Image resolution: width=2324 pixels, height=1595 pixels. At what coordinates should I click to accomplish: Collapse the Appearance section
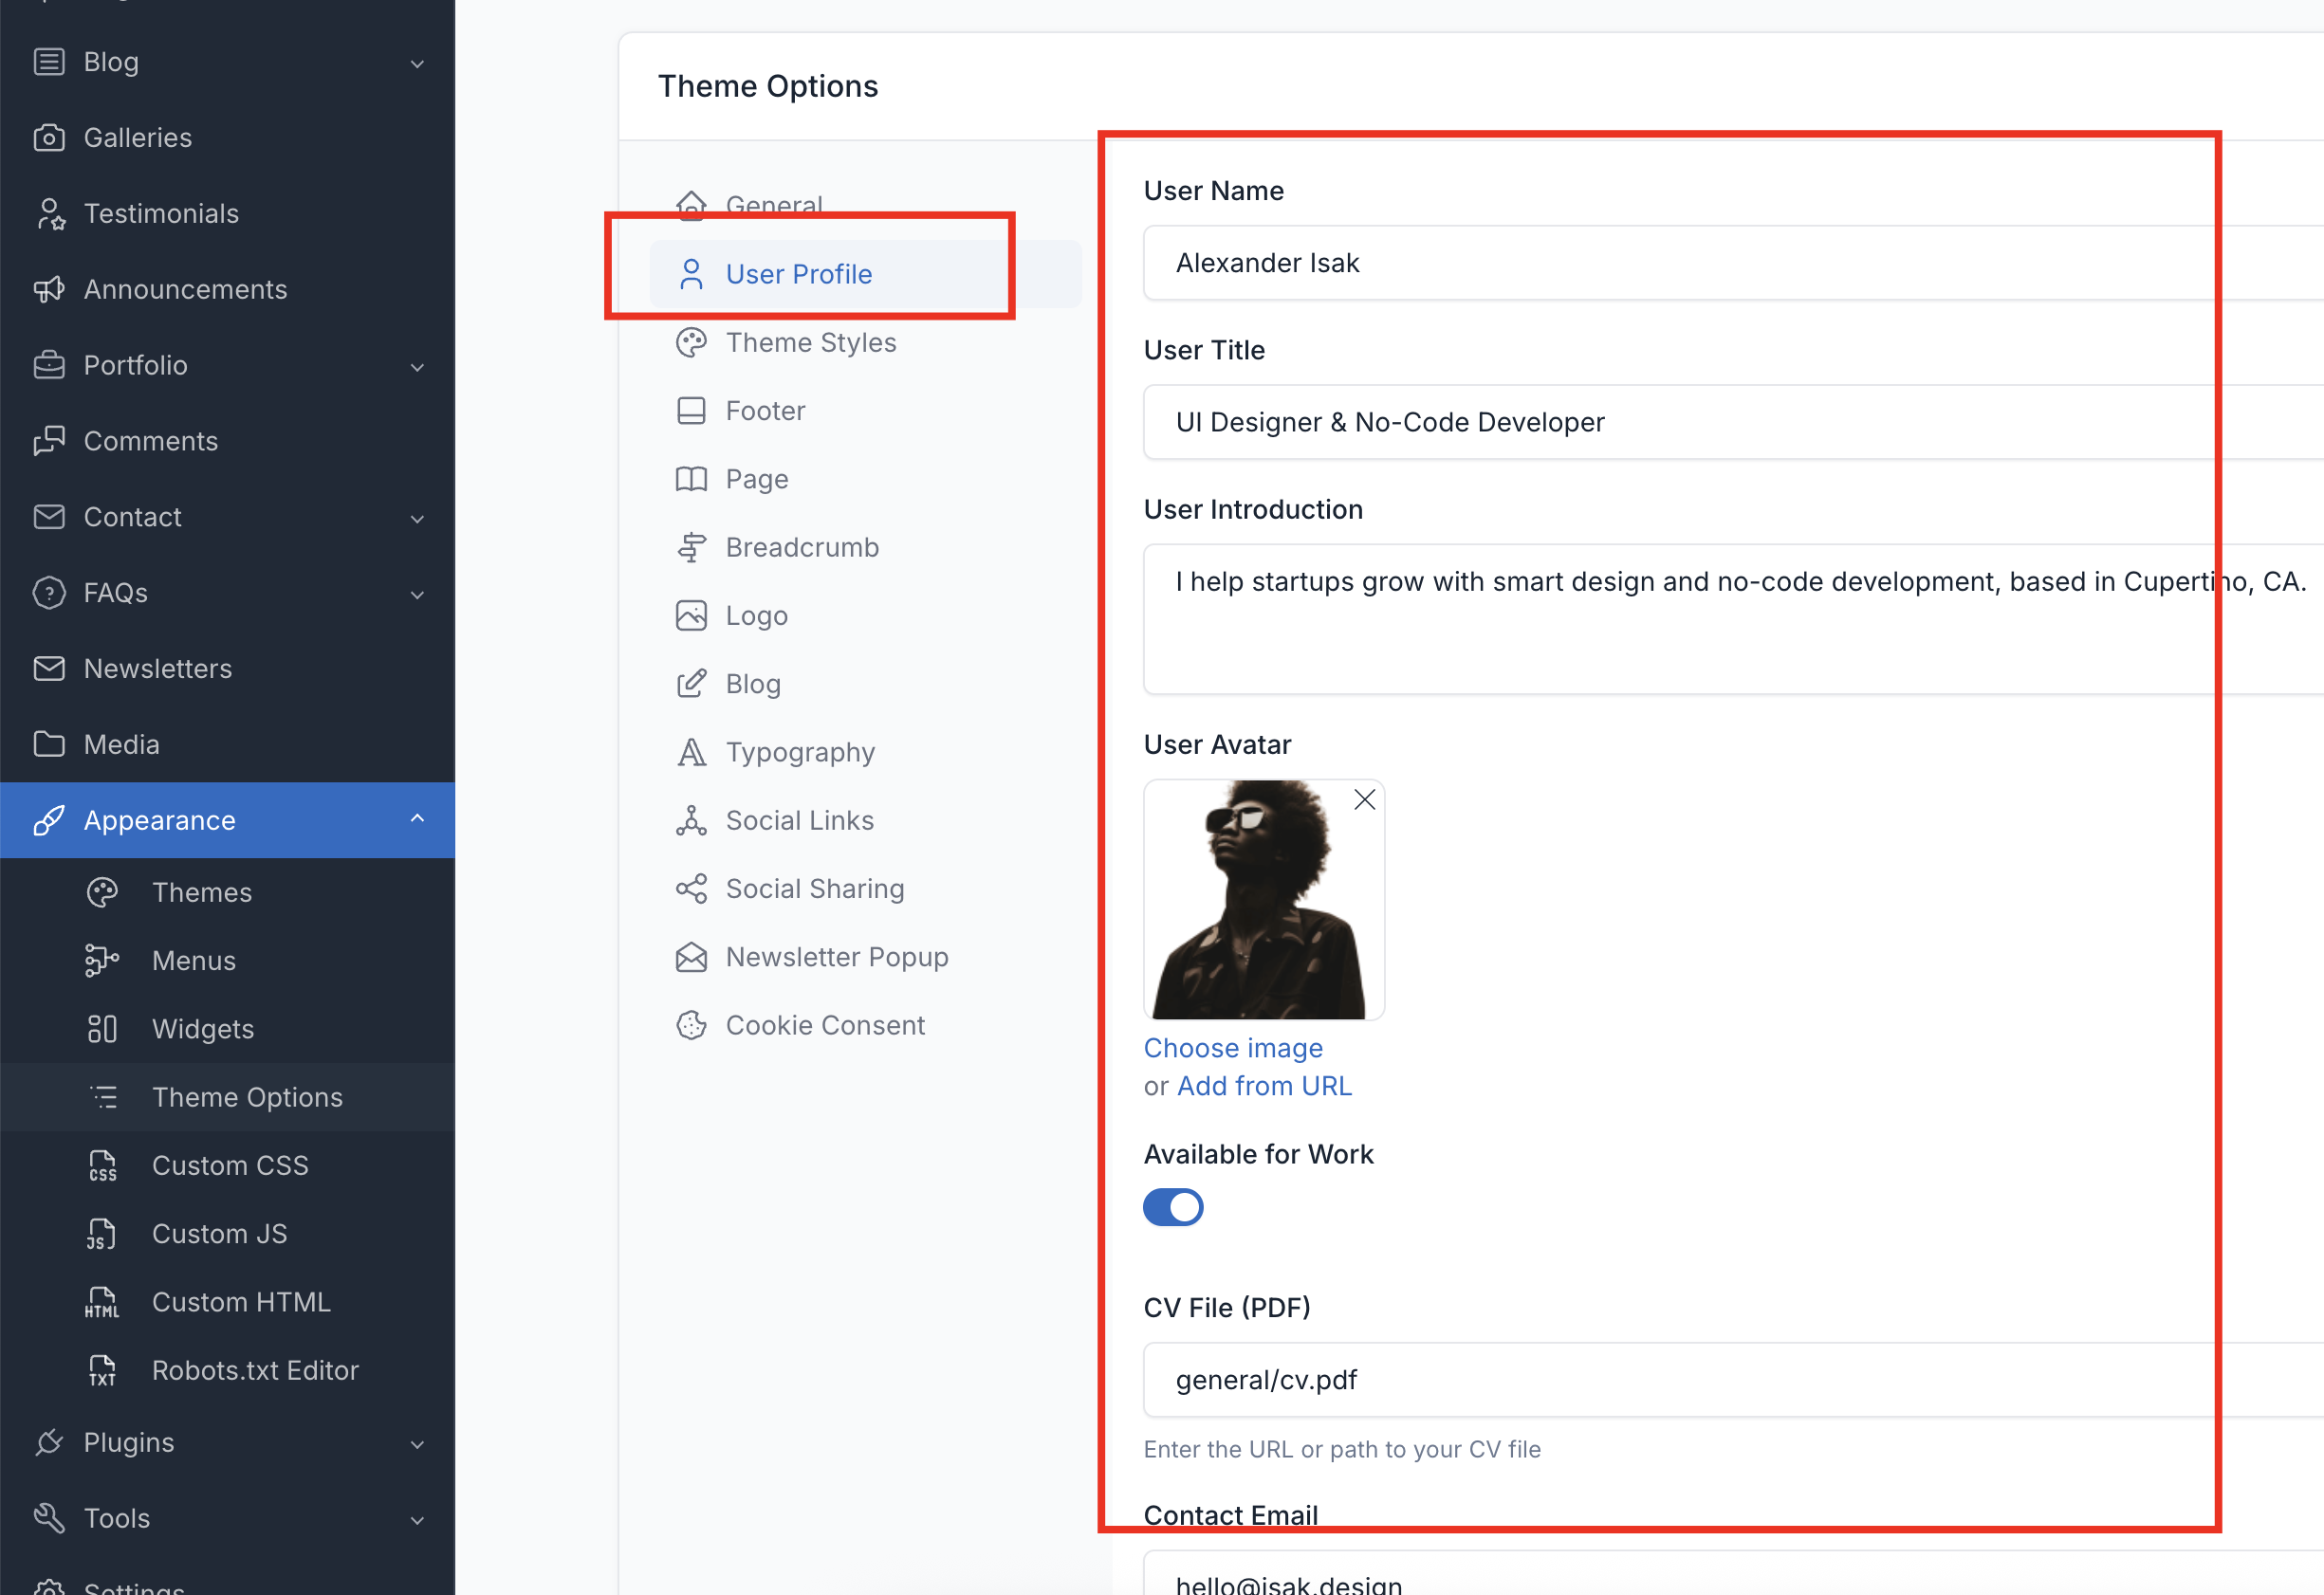tap(417, 819)
